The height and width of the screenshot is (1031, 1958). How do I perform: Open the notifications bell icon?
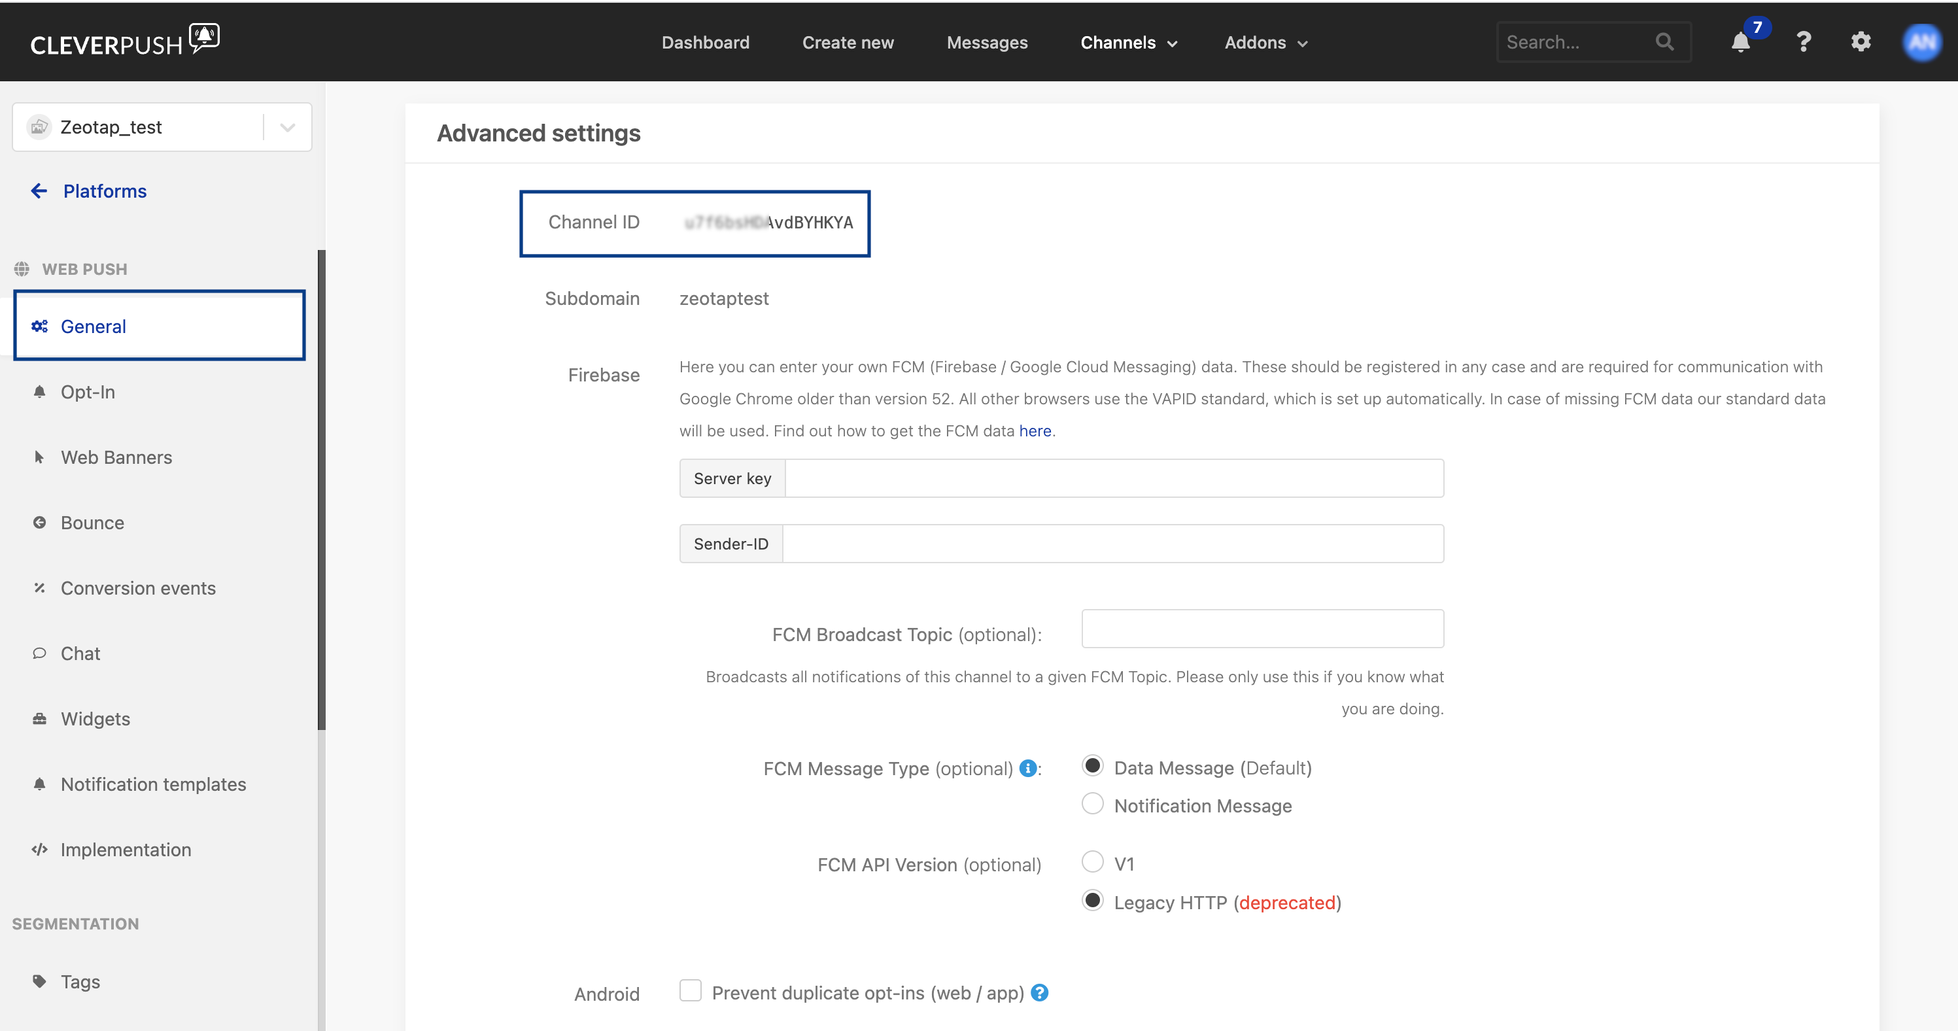(1740, 42)
